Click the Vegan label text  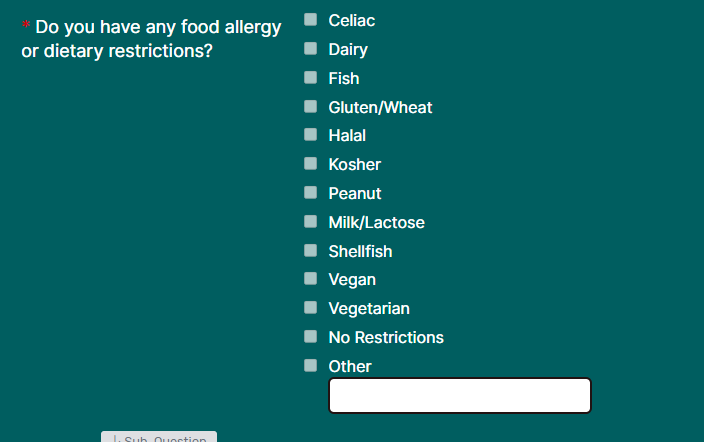coord(352,280)
